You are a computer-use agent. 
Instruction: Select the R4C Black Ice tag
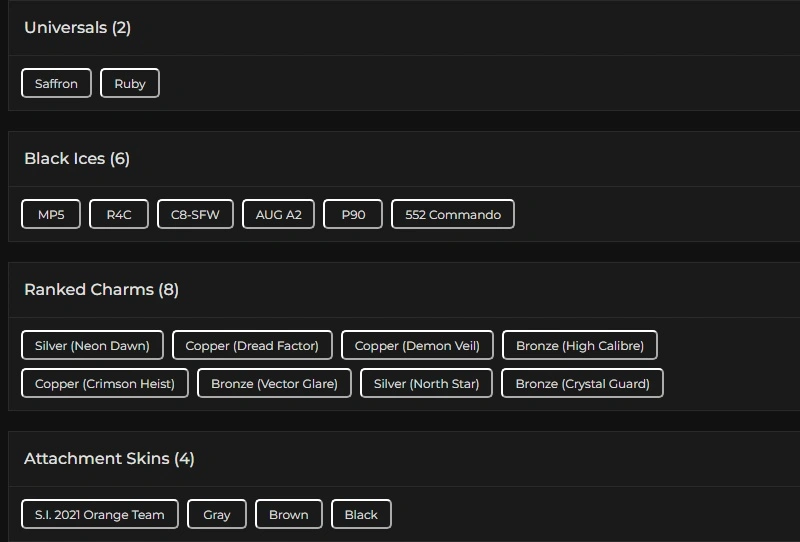pos(119,214)
